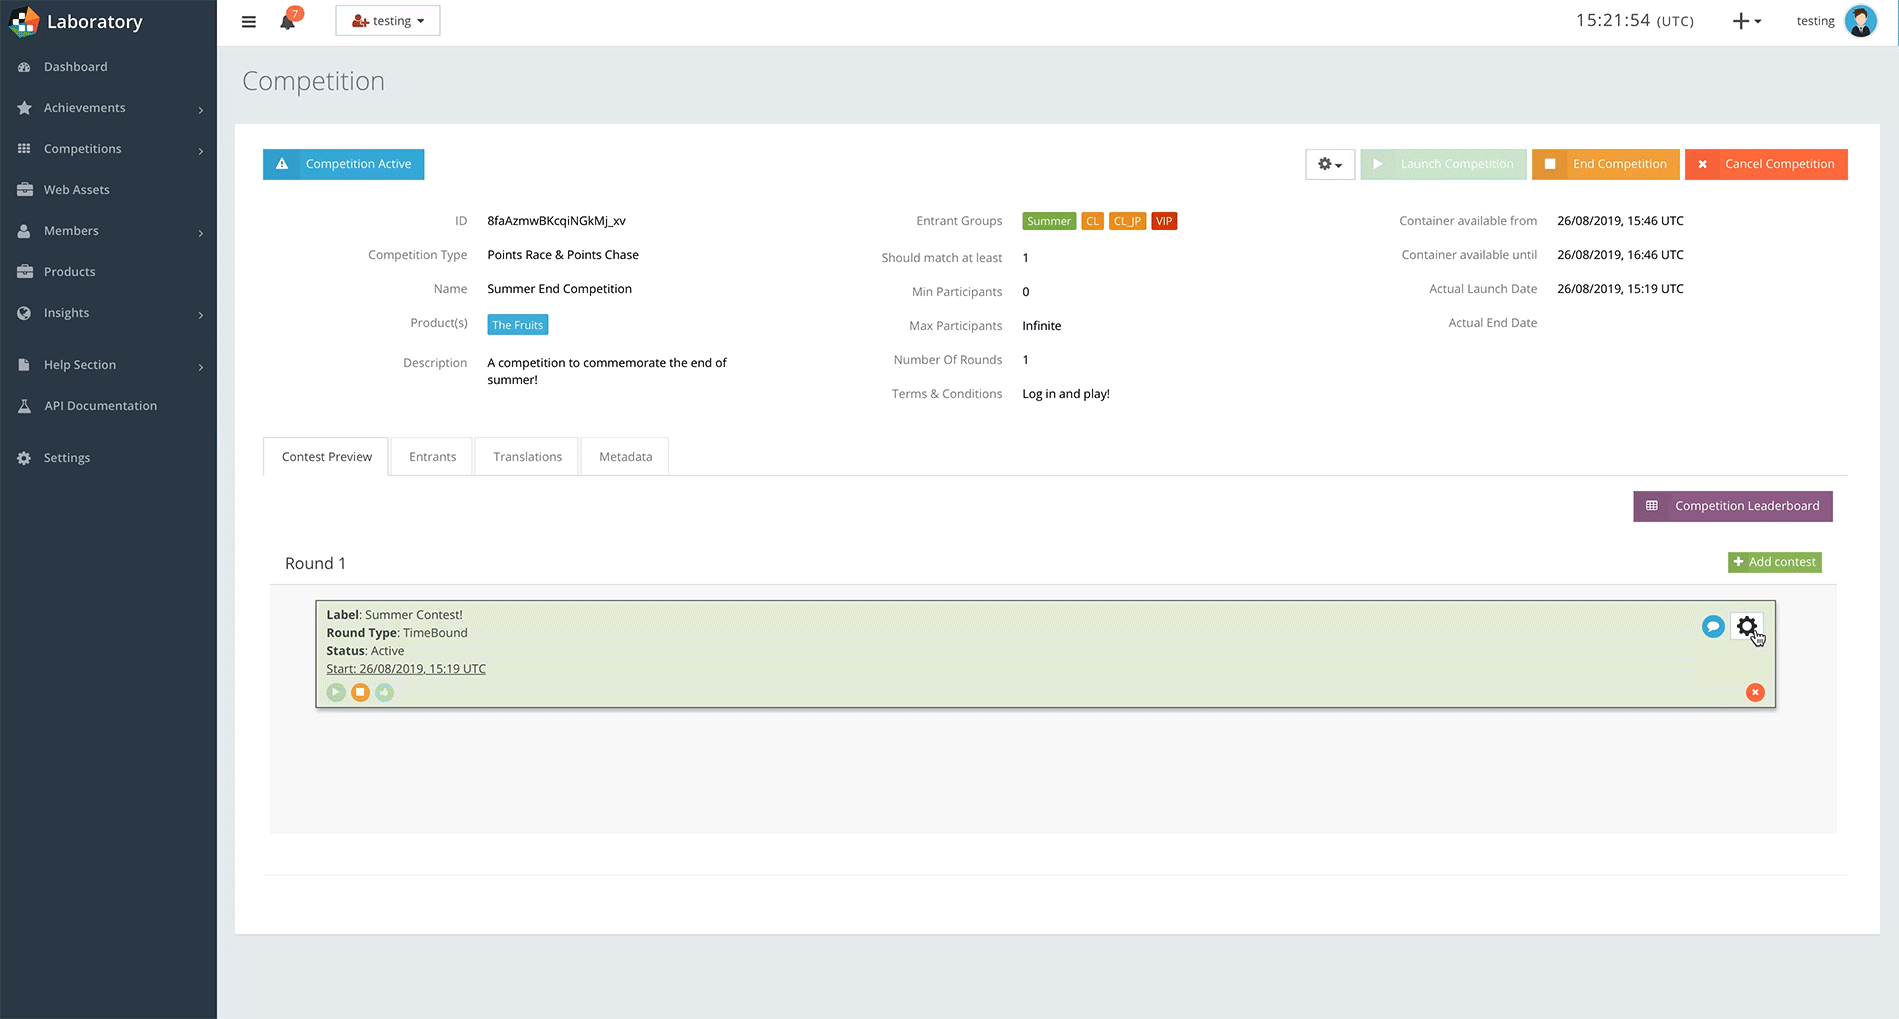Click the contest settings gear icon
1899x1019 pixels.
point(1746,627)
